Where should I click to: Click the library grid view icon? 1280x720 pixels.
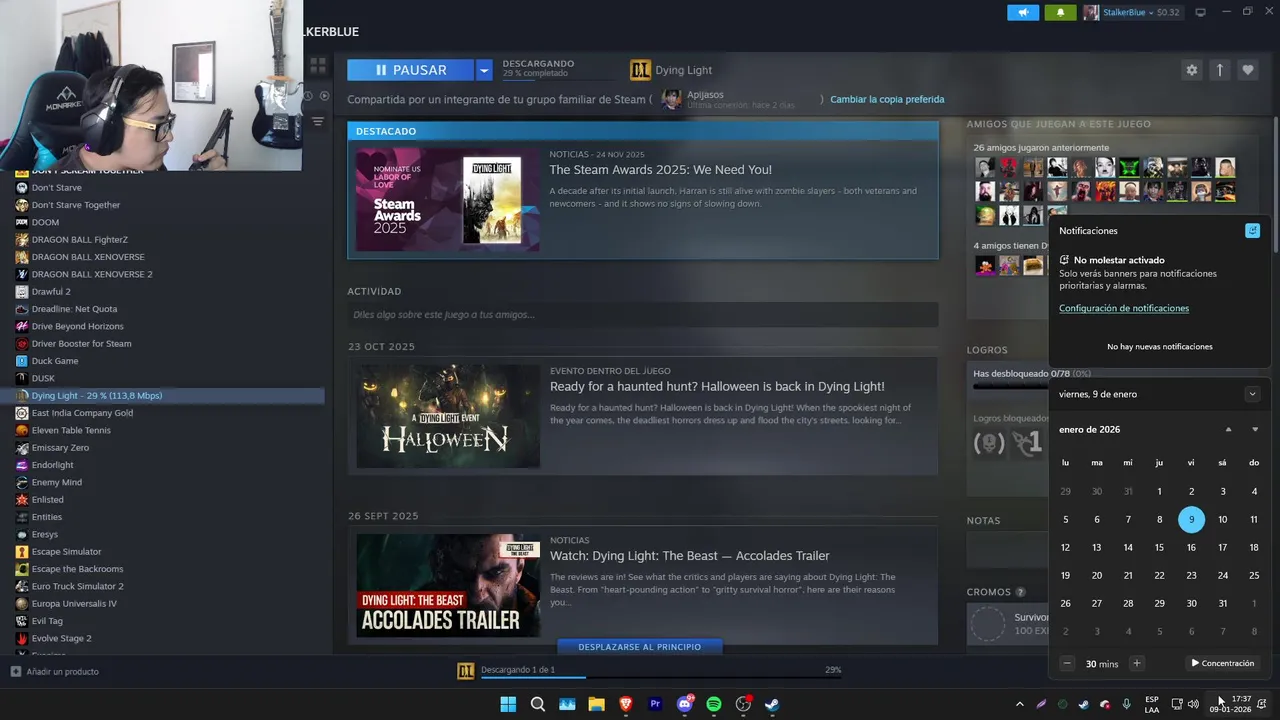click(x=318, y=66)
